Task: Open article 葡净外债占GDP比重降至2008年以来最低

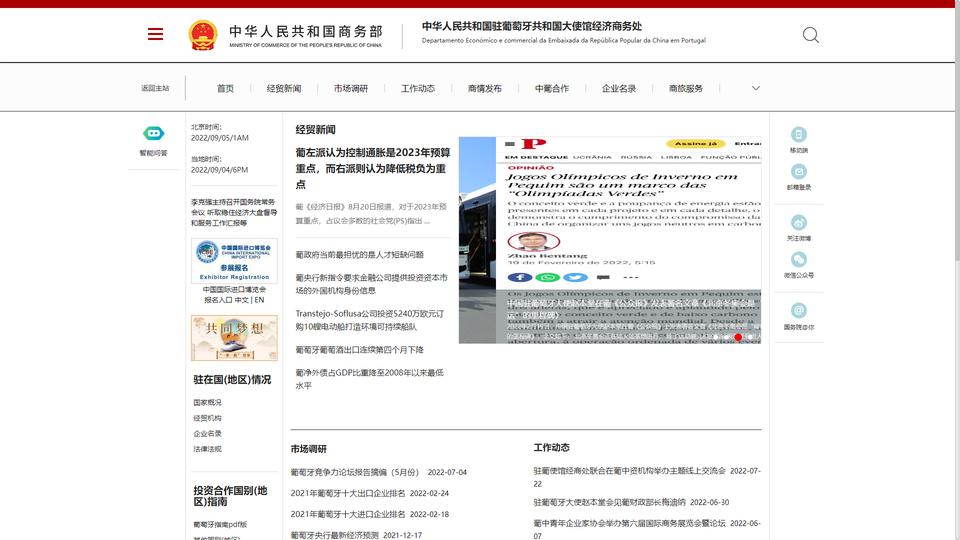Action: (370, 379)
